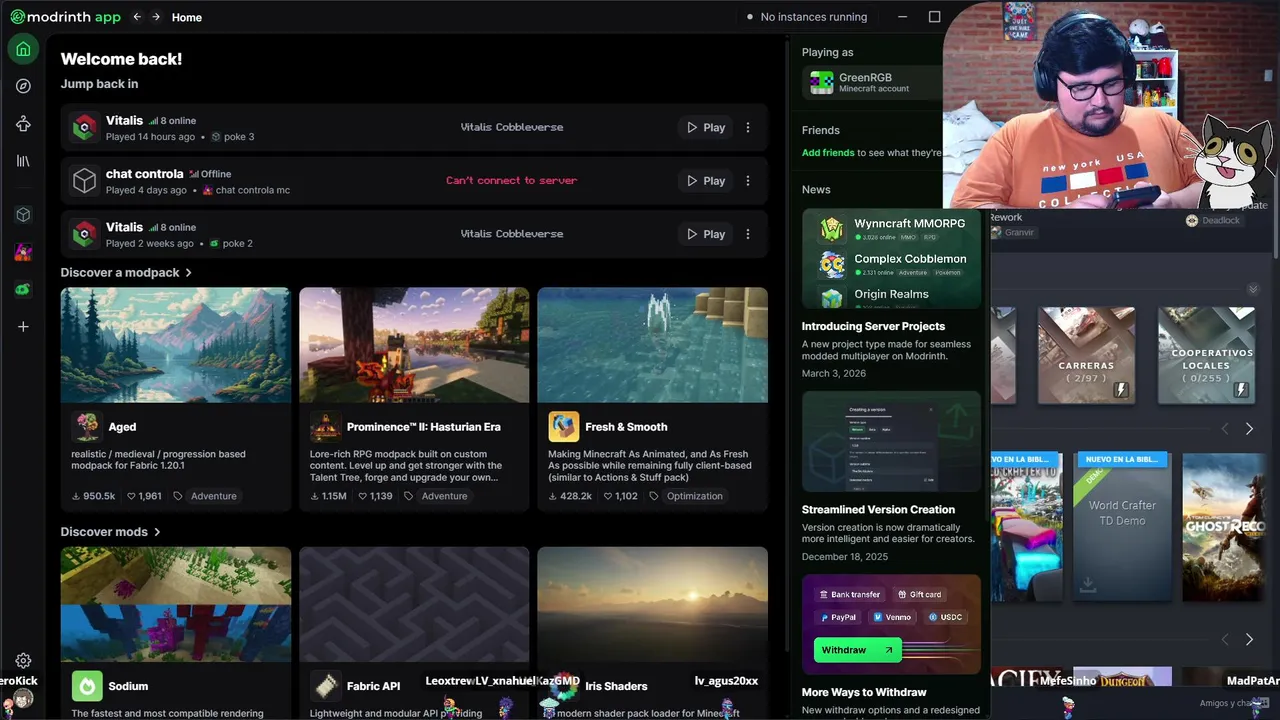Click the Complex Cobblemon server icon
Screen dimensions: 1280x720
point(832,264)
